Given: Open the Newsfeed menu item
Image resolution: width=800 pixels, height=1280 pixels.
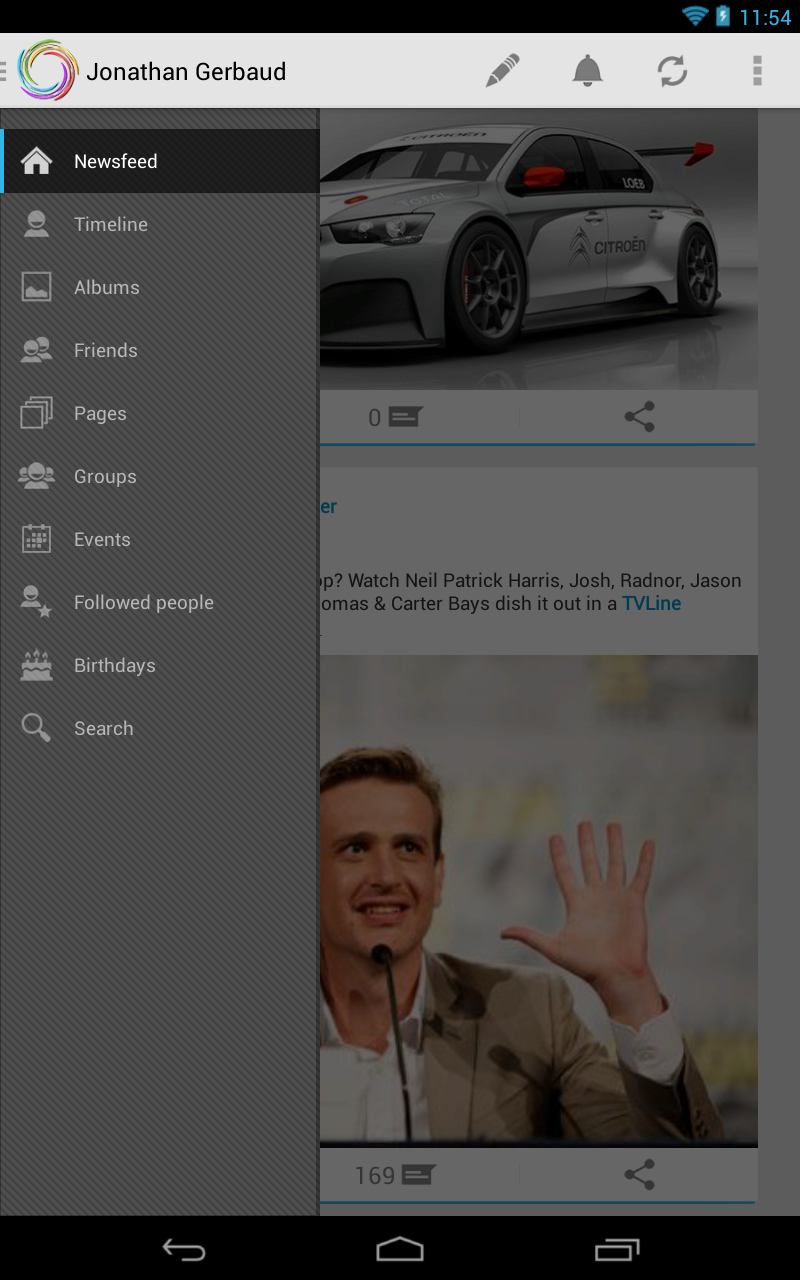Looking at the screenshot, I should click(160, 161).
